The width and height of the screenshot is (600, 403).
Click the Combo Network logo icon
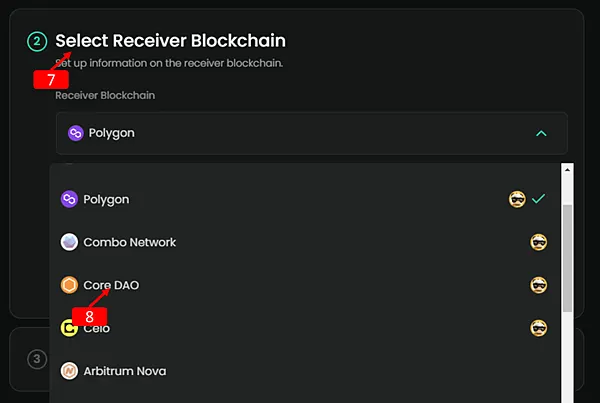(69, 242)
